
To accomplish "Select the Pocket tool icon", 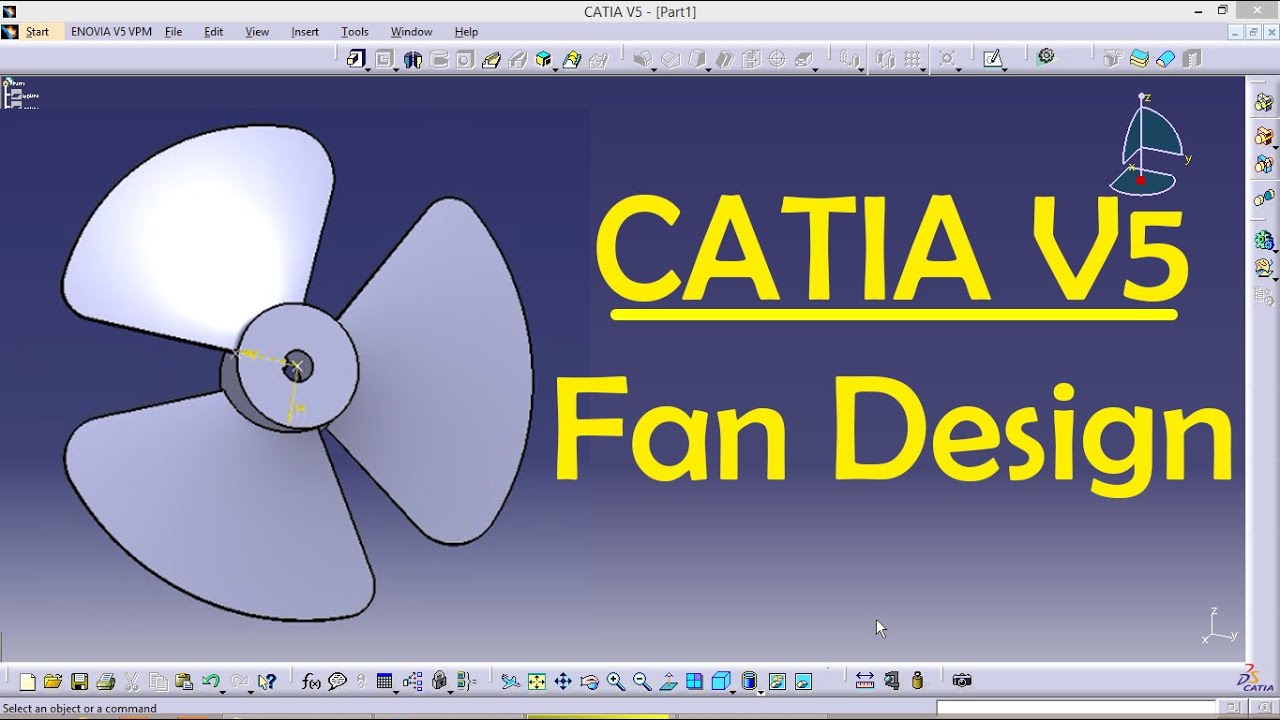I will point(386,59).
